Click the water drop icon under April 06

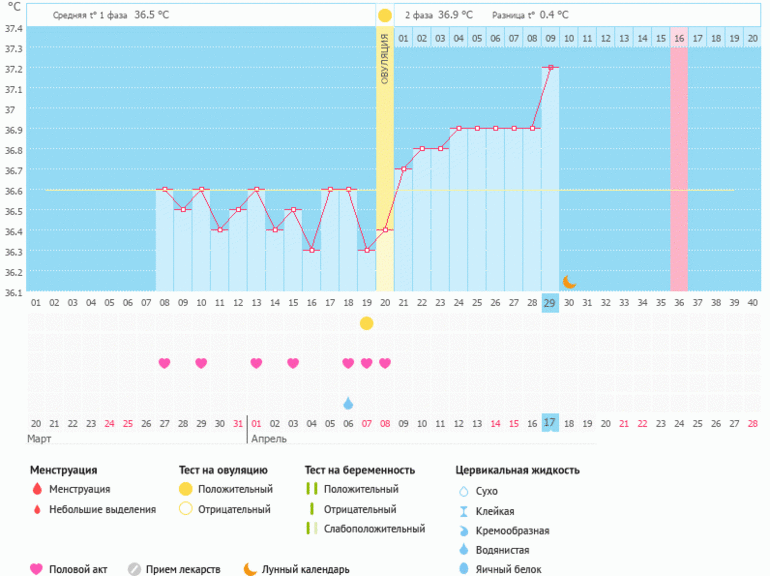click(x=348, y=403)
